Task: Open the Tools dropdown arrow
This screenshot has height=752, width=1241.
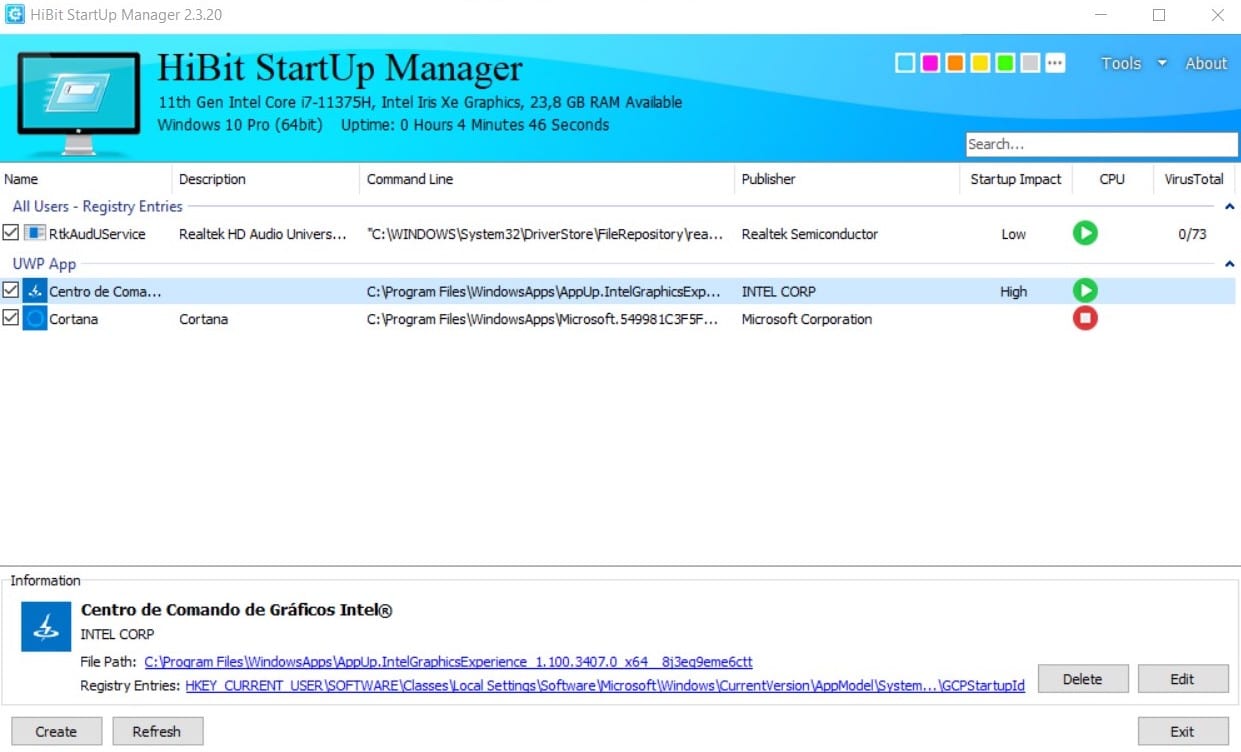Action: pyautogui.click(x=1162, y=63)
